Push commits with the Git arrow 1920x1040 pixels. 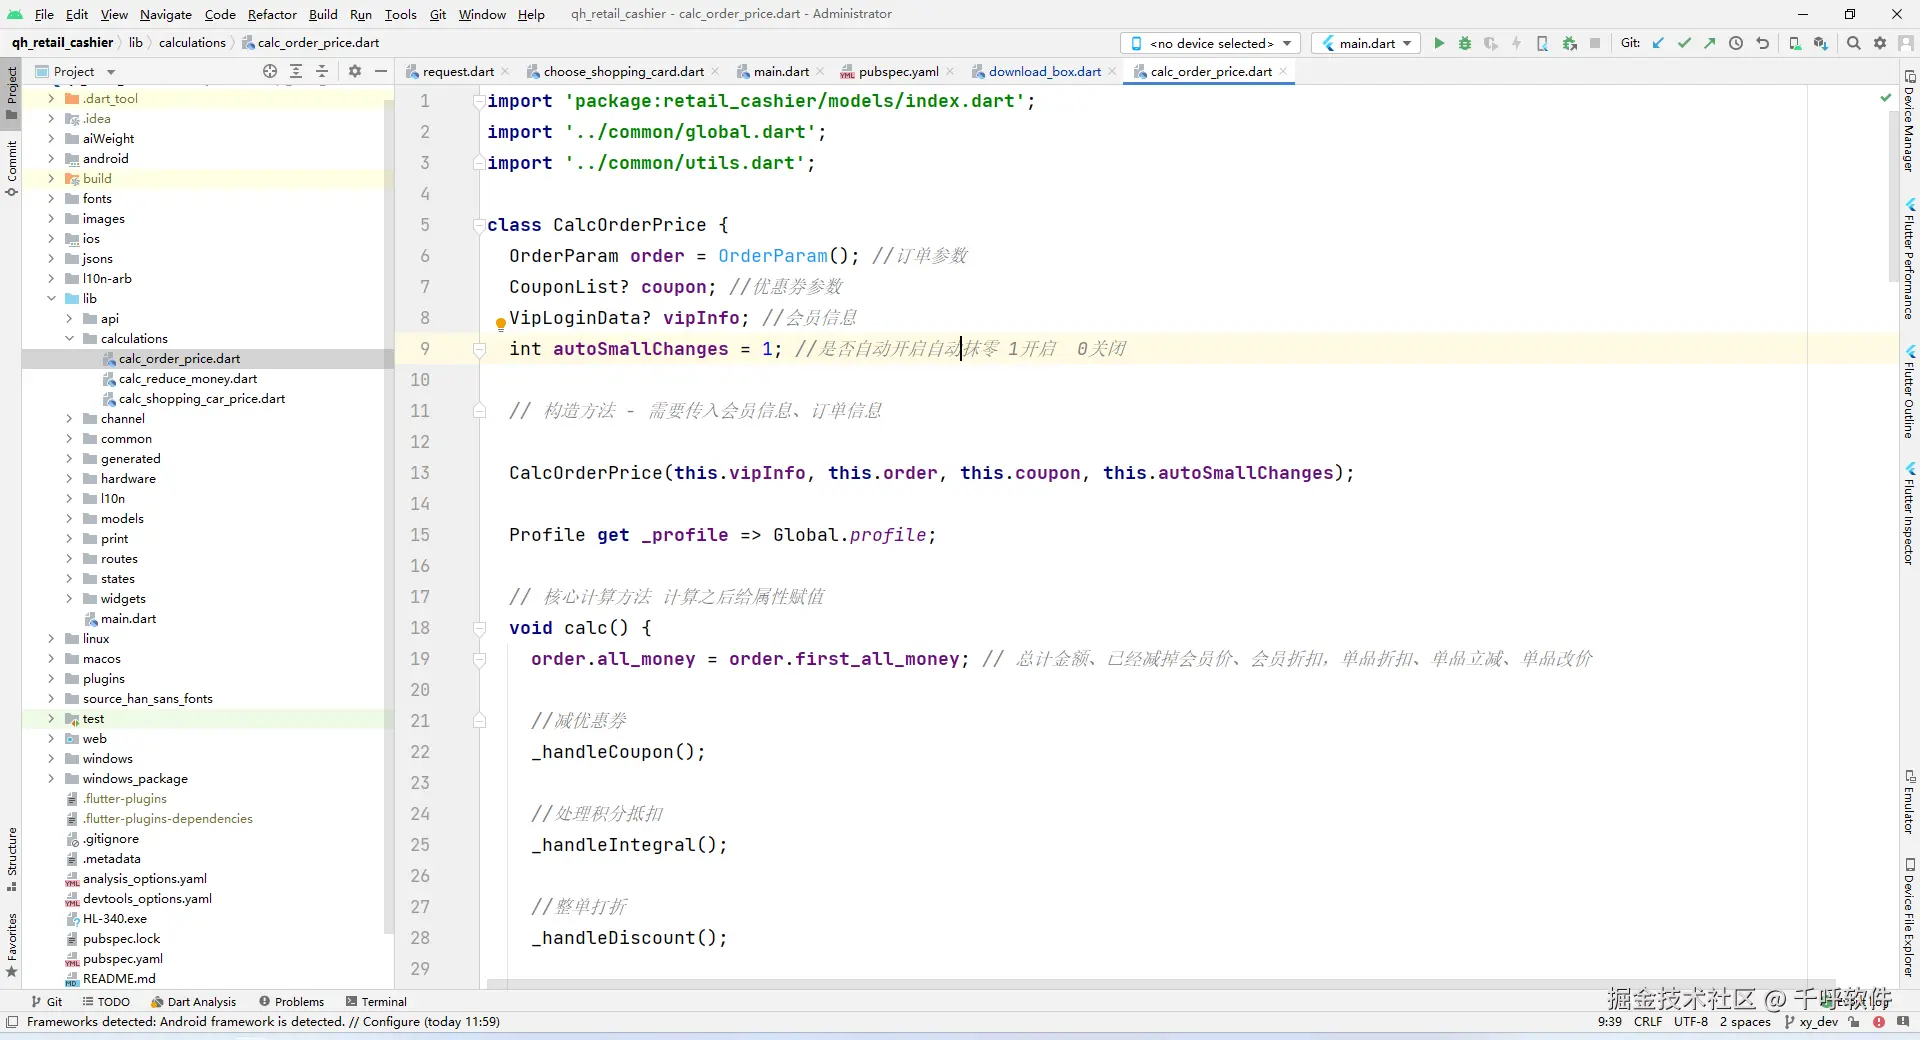[1710, 43]
